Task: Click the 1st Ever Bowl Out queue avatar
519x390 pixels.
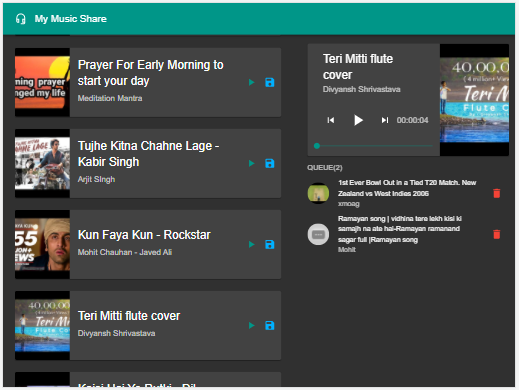Action: pos(318,193)
